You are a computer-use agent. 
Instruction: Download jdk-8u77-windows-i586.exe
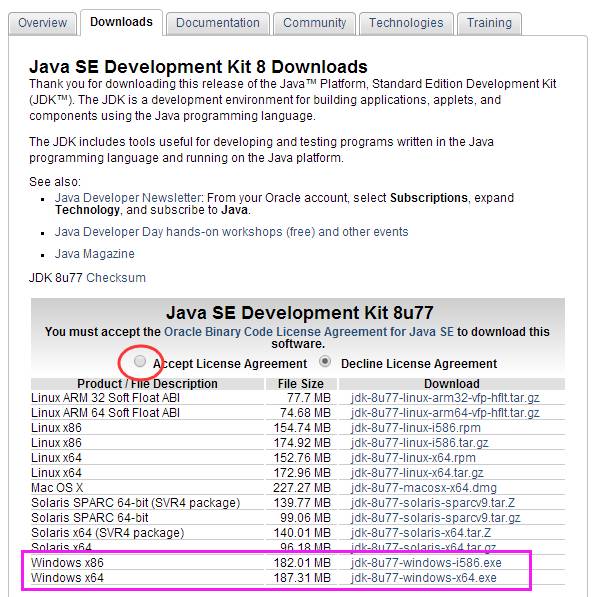(426, 563)
